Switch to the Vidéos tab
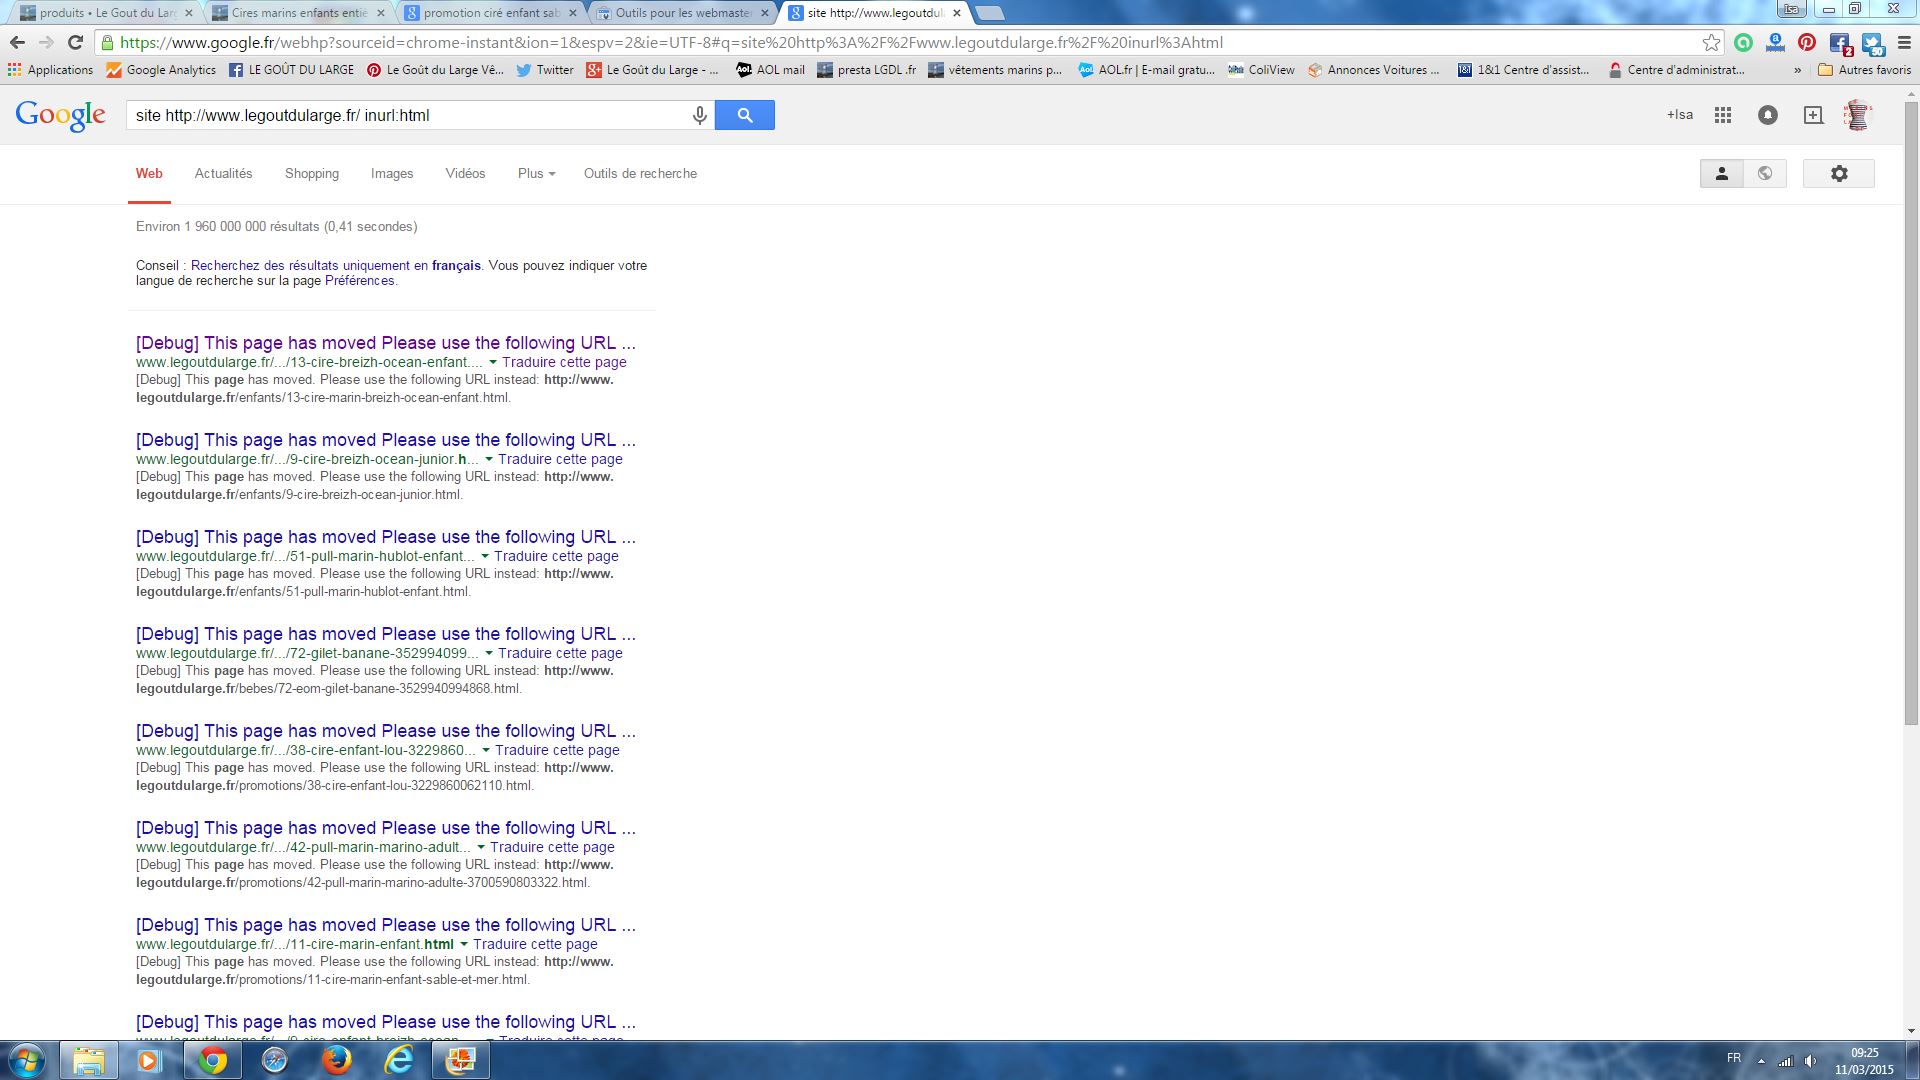 [465, 173]
